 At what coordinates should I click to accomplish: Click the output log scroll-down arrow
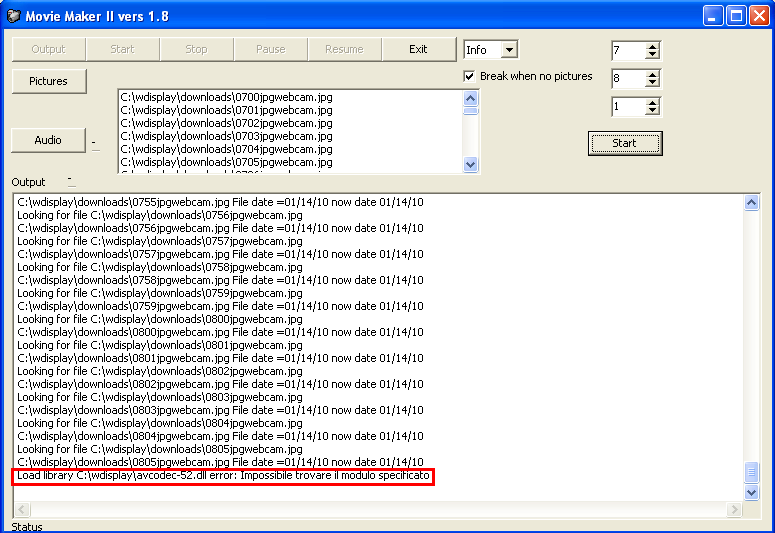(751, 492)
